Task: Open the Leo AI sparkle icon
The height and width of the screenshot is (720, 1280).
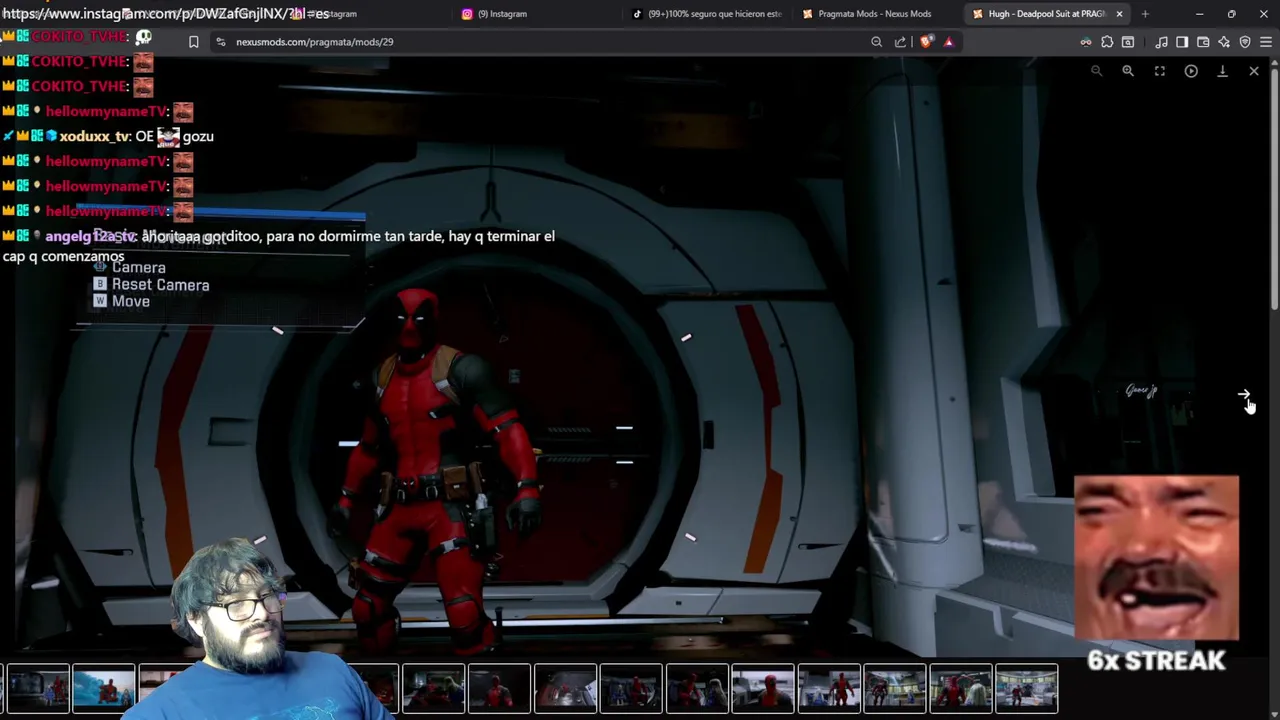Action: (x=1224, y=42)
